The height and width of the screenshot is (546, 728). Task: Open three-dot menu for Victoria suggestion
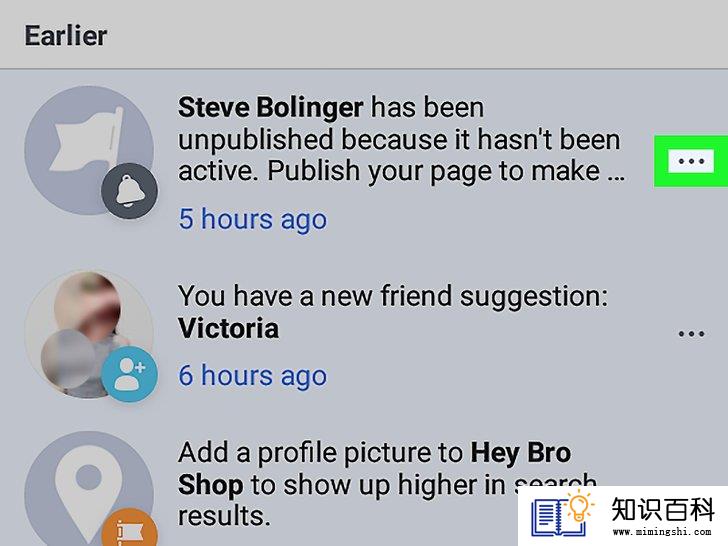691,333
